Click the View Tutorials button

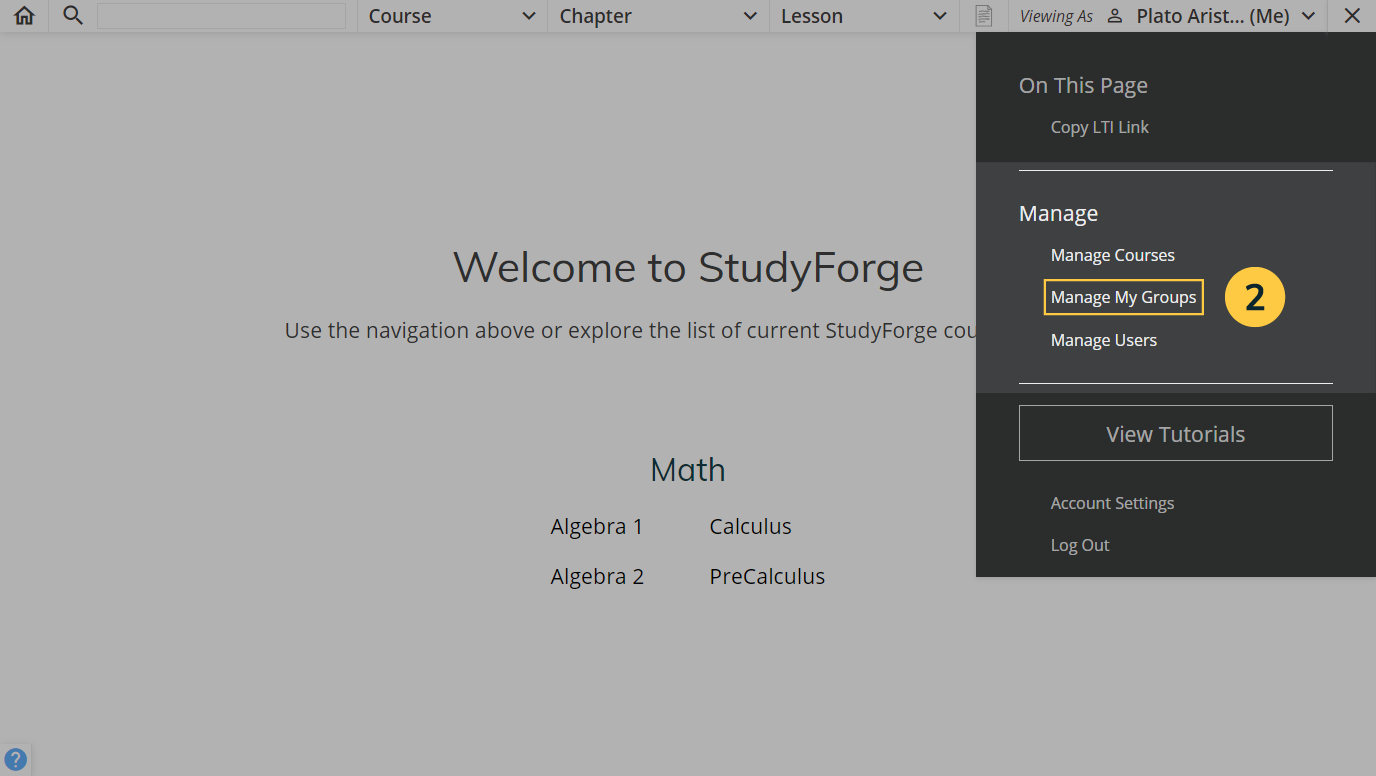click(1175, 433)
